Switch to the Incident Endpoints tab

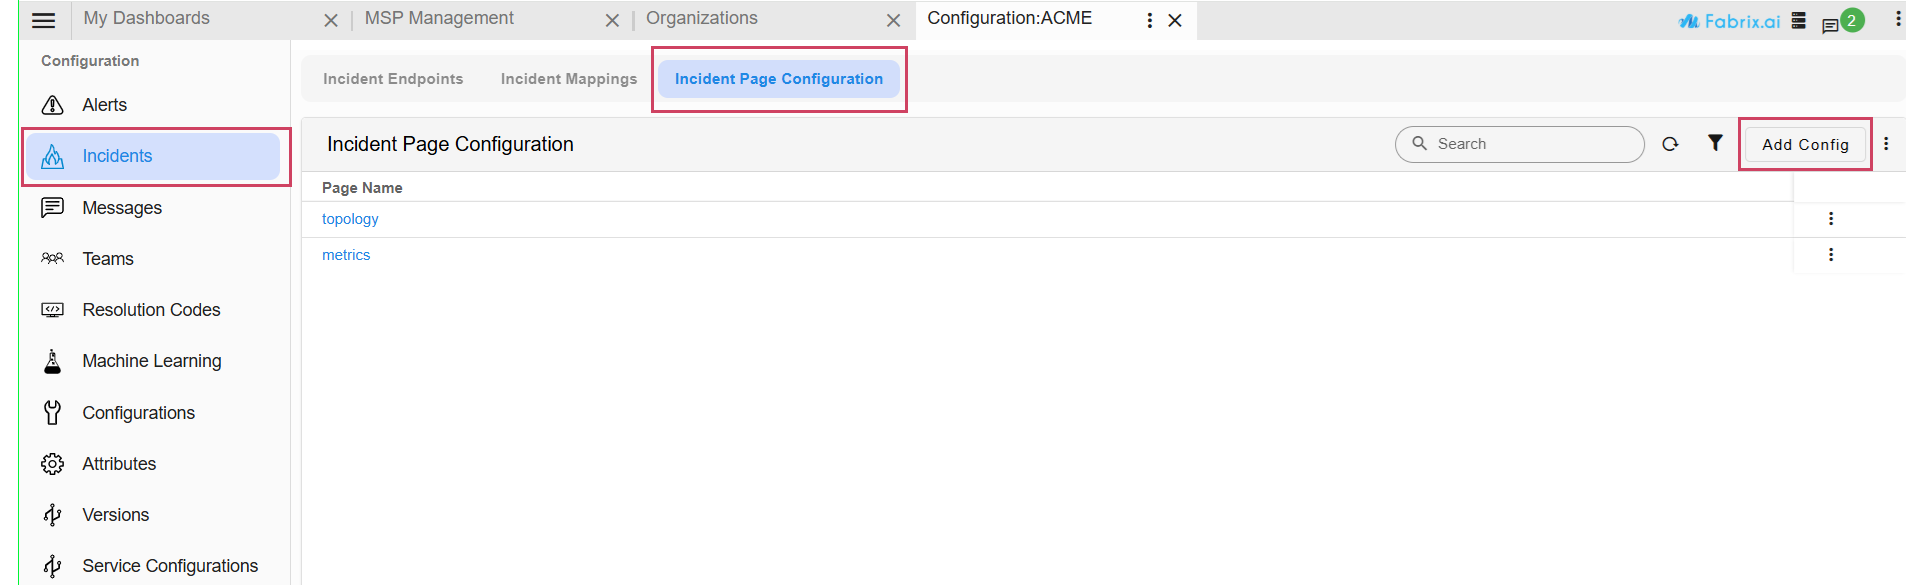point(393,79)
